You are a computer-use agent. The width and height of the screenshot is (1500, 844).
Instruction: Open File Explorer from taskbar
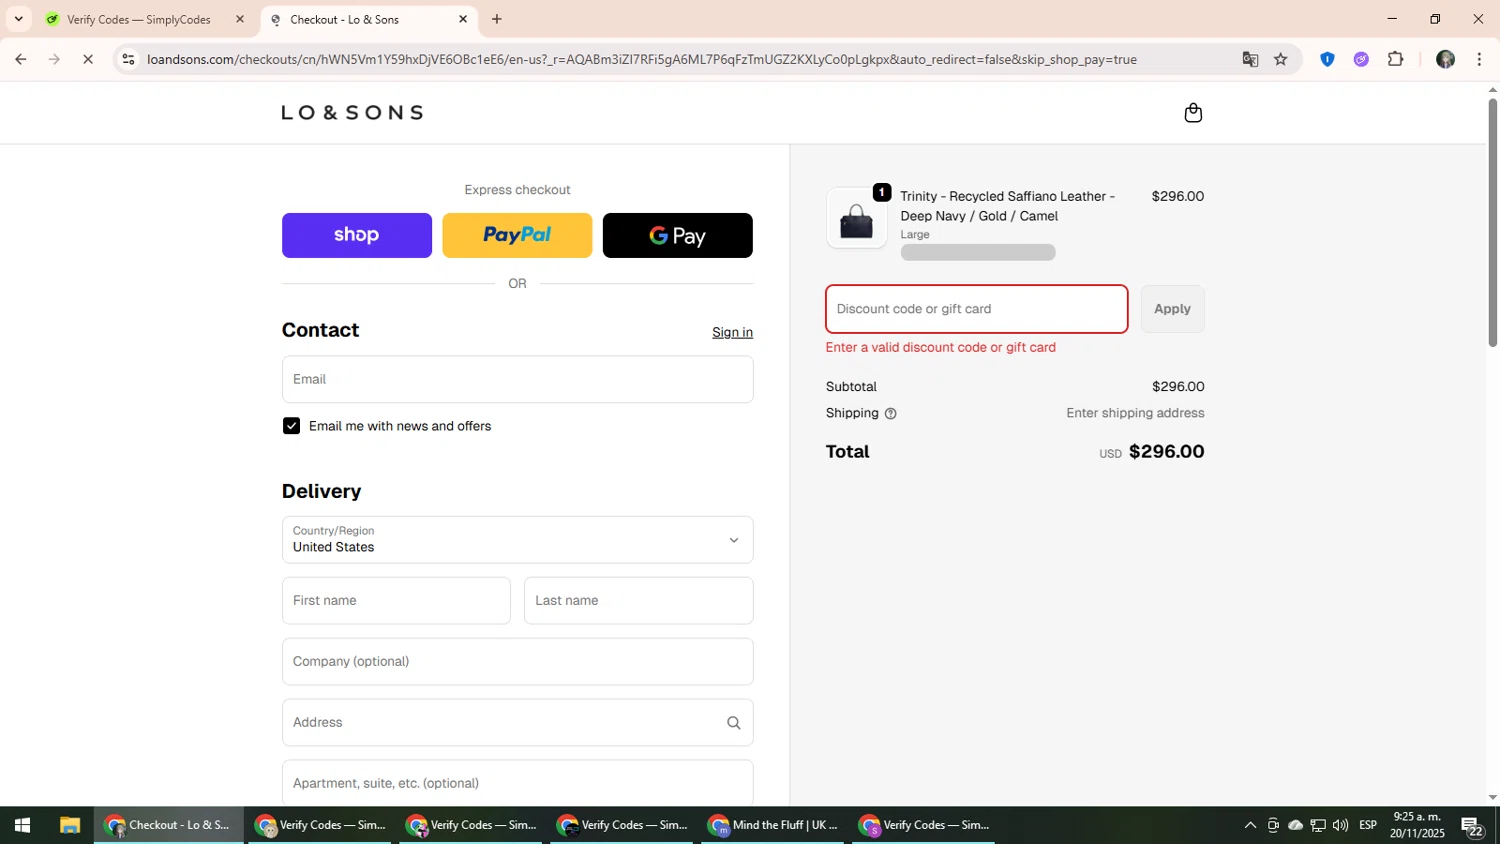[69, 825]
